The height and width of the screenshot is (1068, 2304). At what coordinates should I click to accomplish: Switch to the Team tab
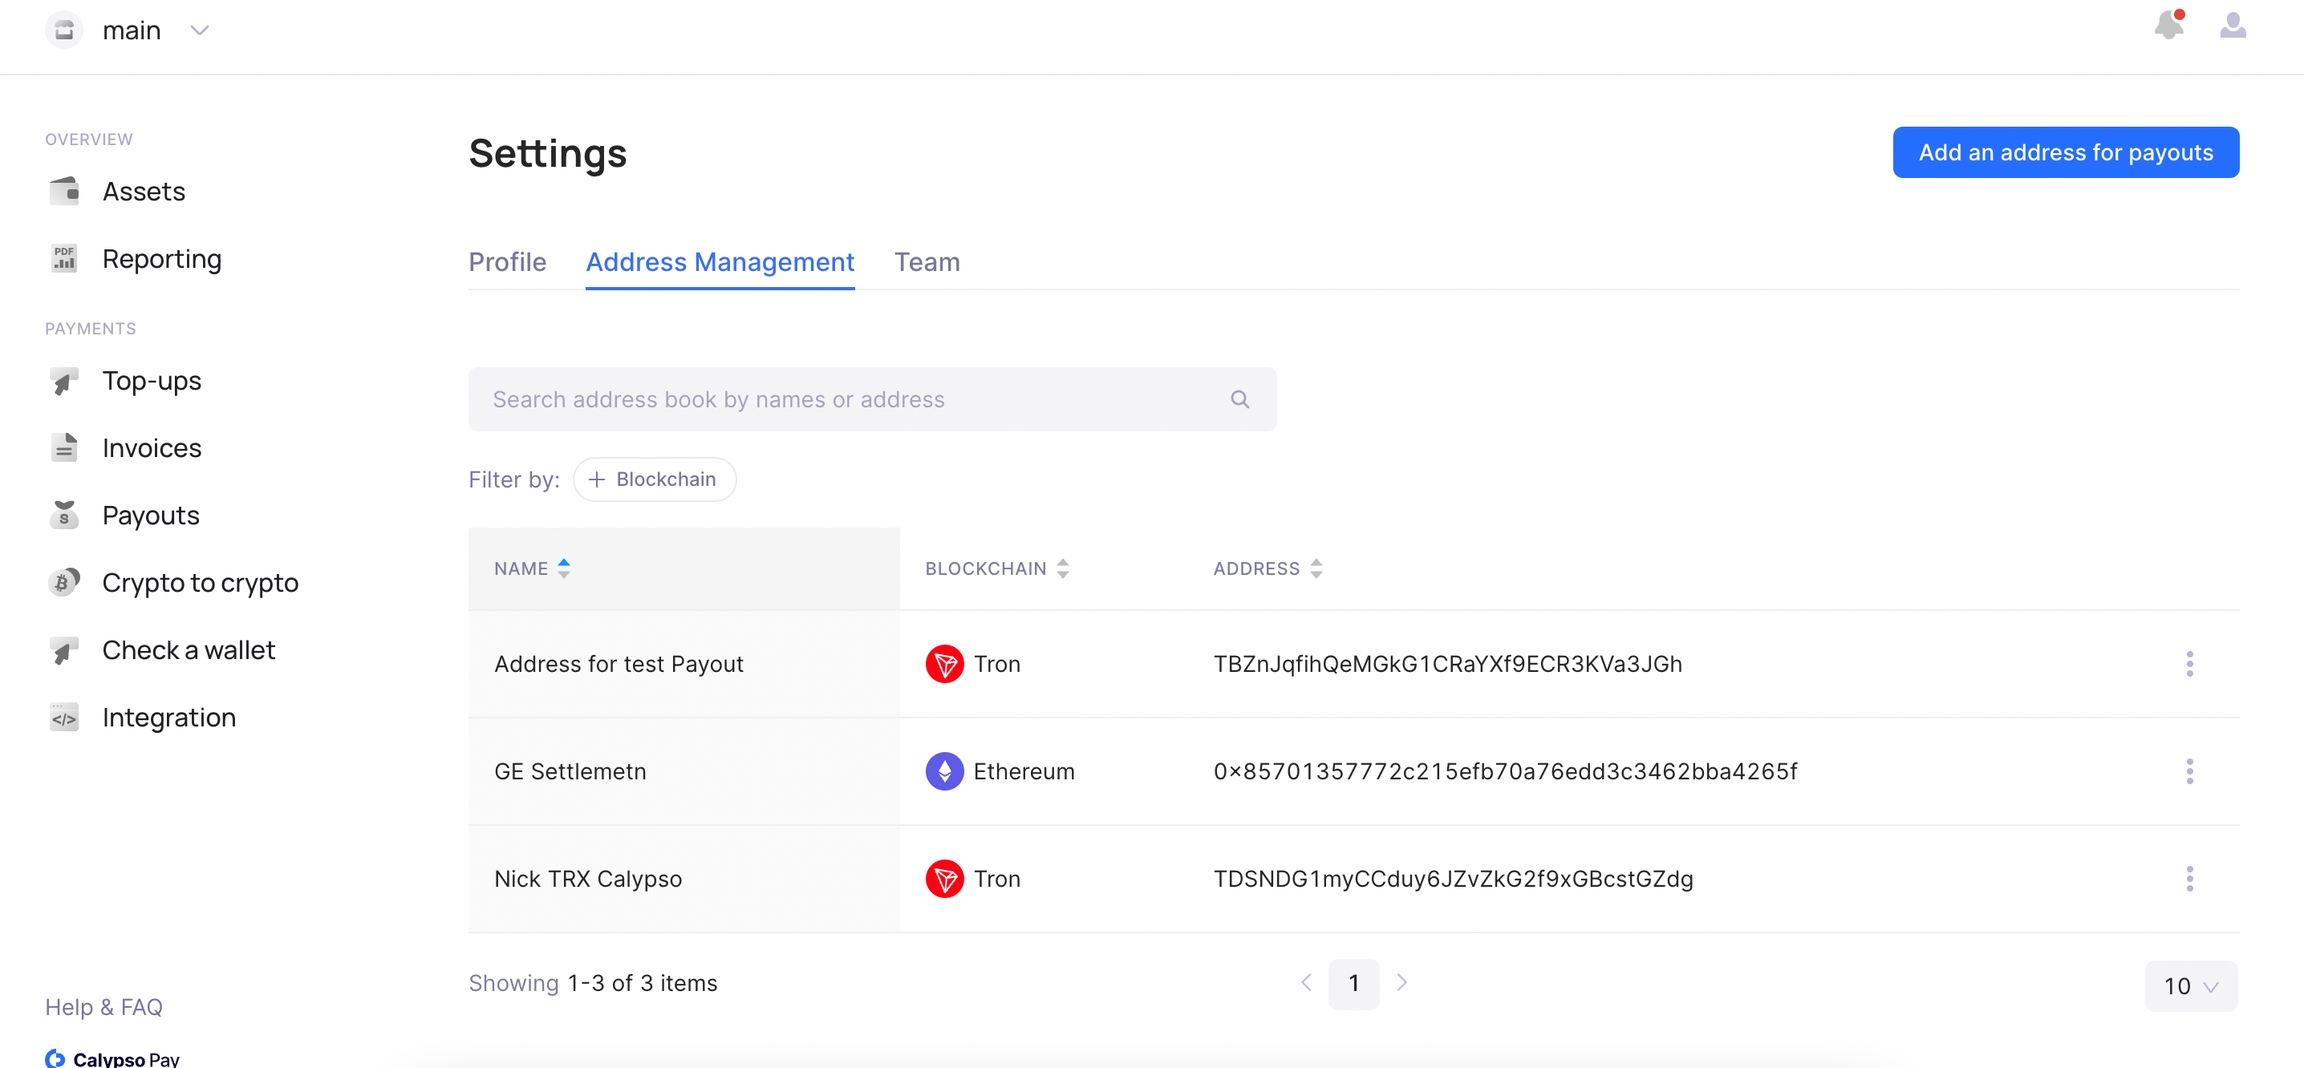pos(926,262)
